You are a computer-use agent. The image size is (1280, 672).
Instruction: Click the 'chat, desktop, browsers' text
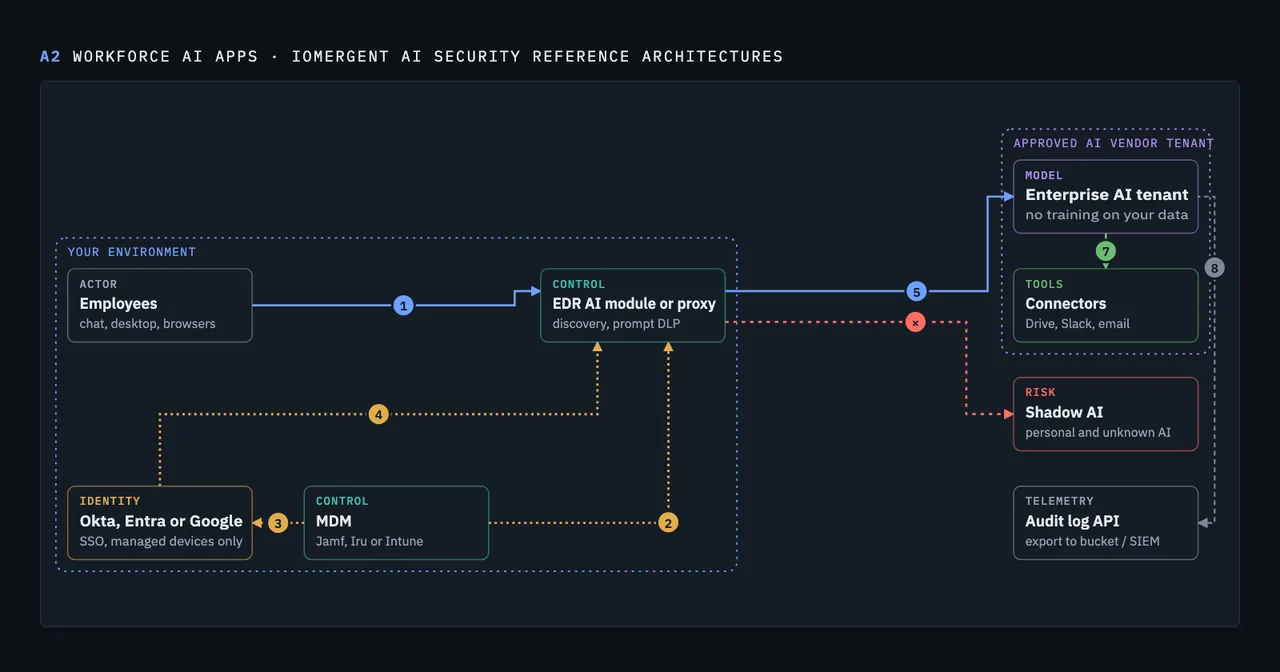tap(147, 324)
